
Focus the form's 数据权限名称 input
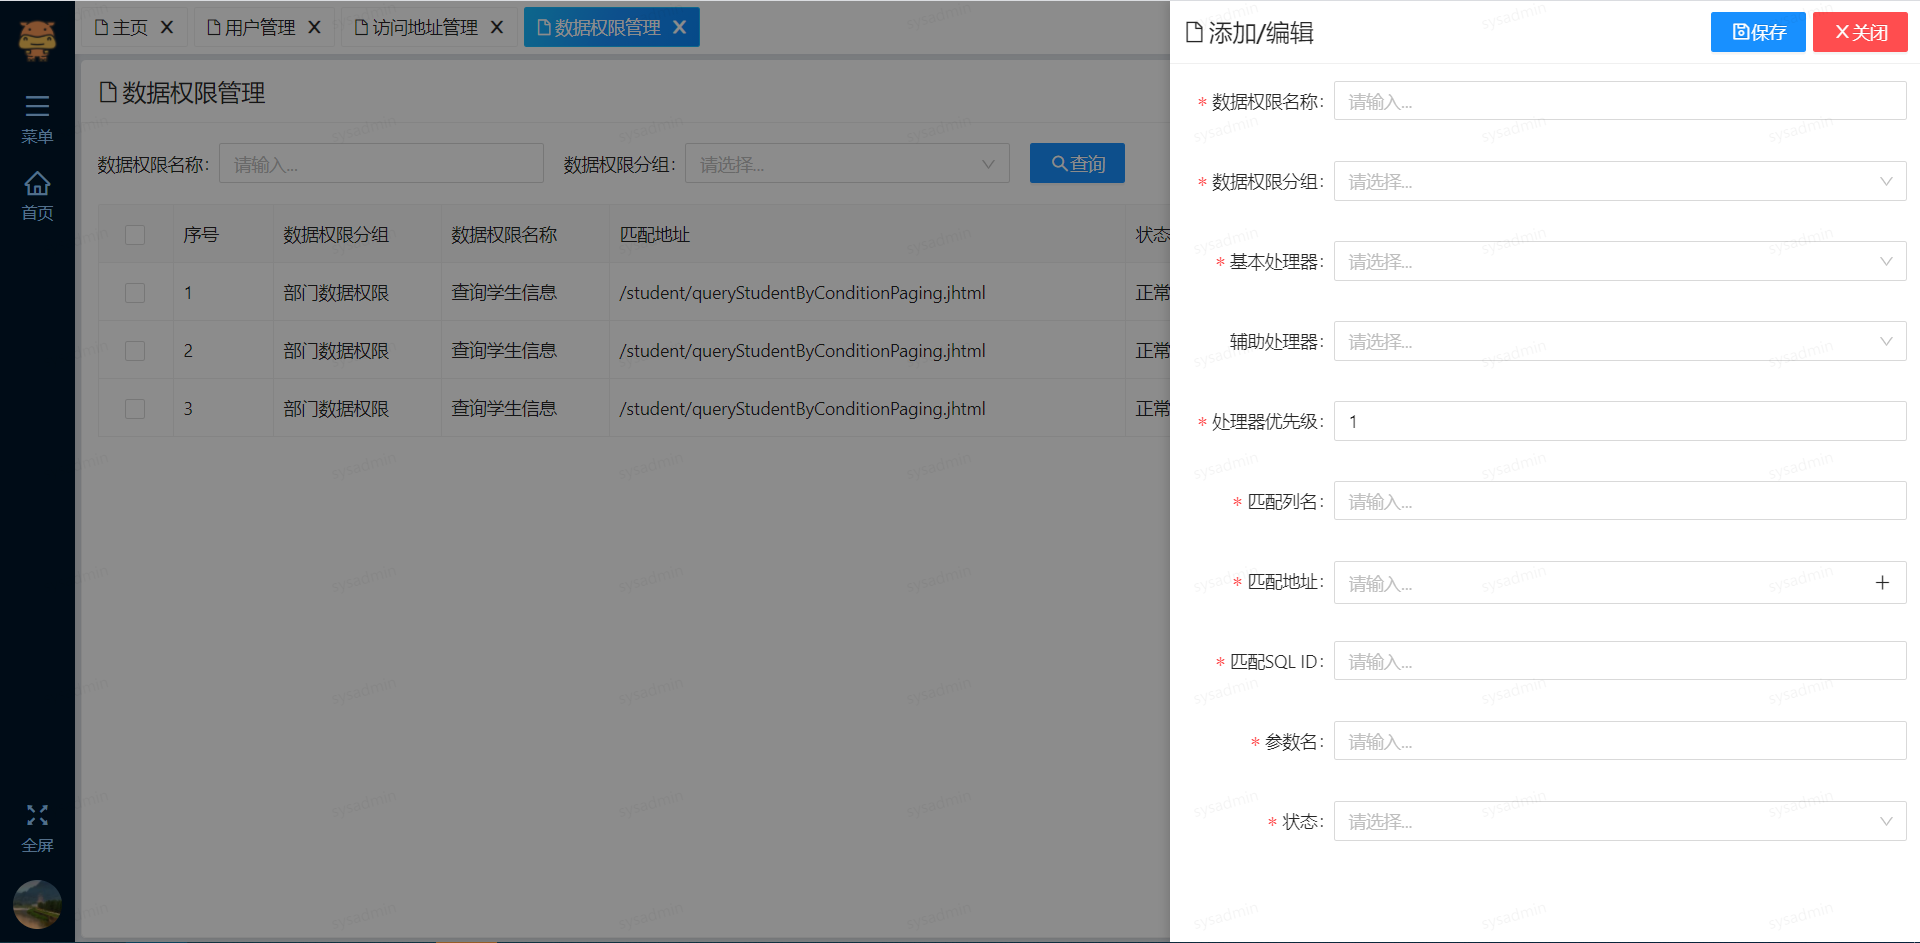(1620, 101)
